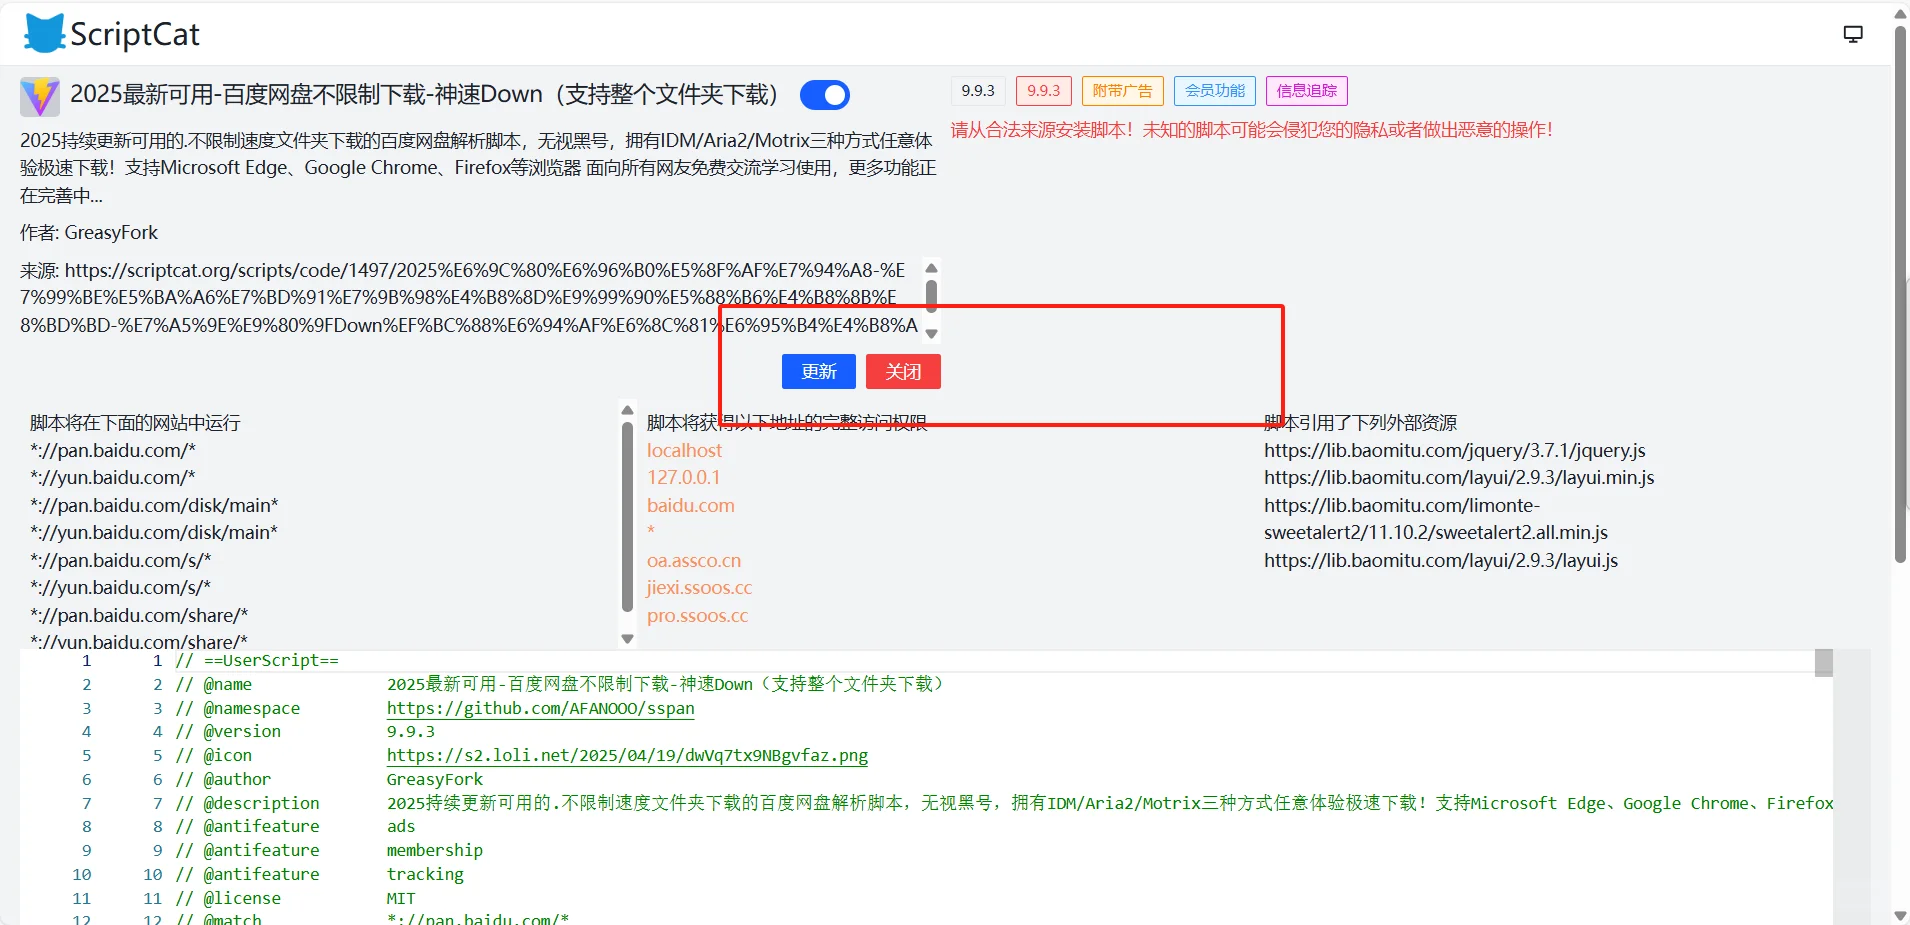Click the match list's scroll-down arrow
The width and height of the screenshot is (1910, 925).
point(628,638)
